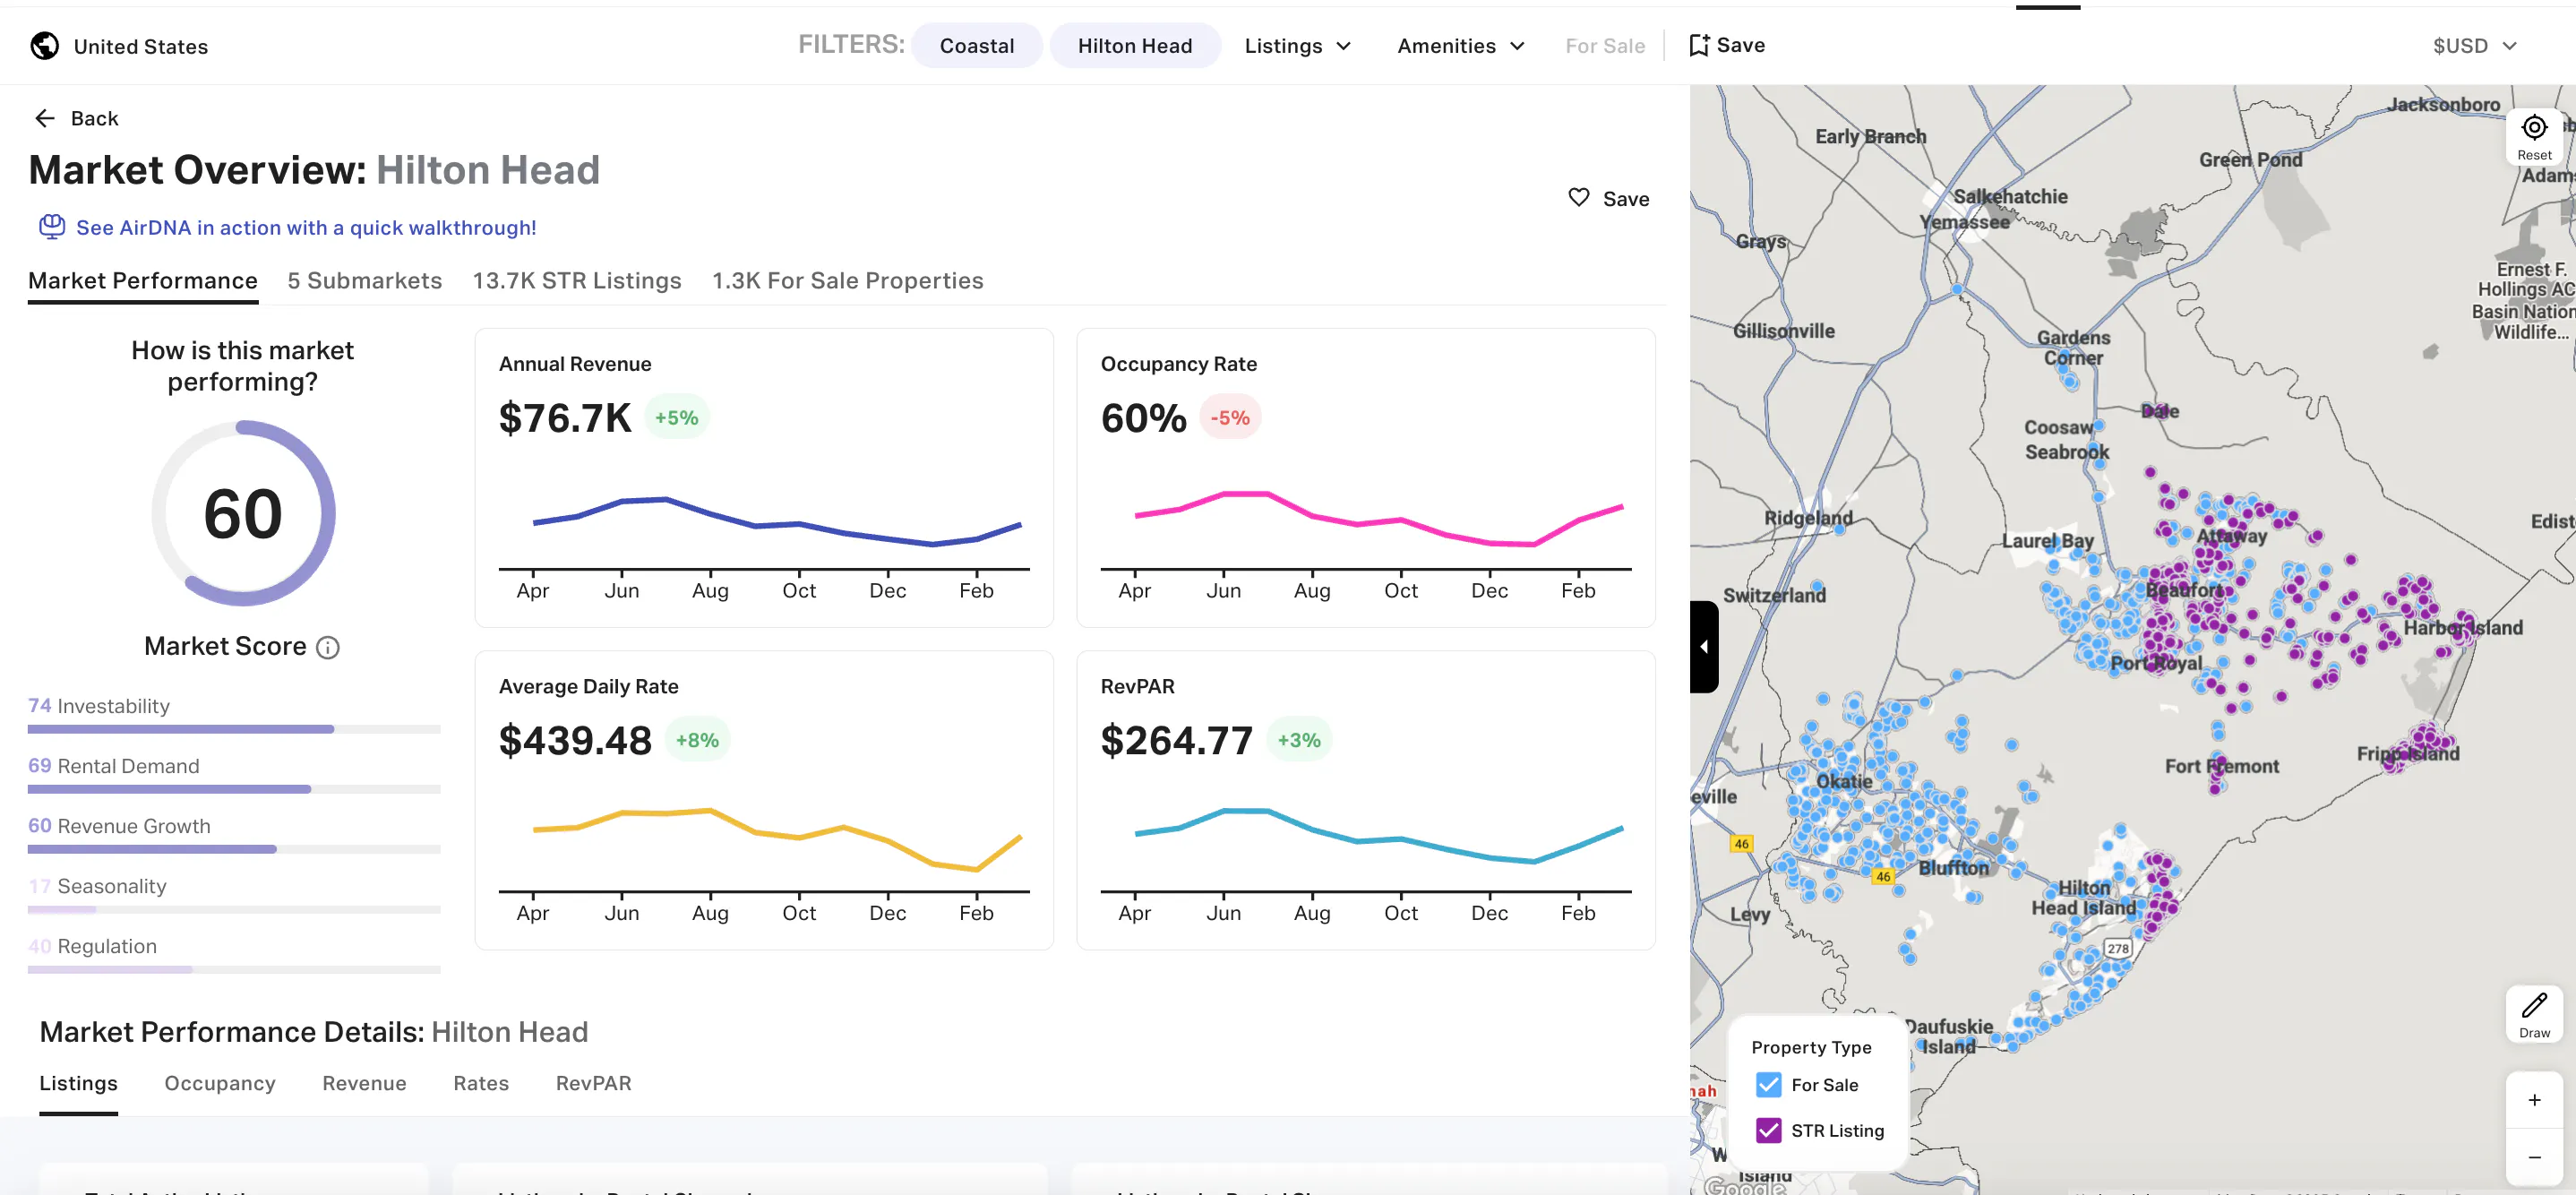Screen dimensions: 2576x1195
Task: Open the $USD currency dropdown
Action: point(2473,46)
